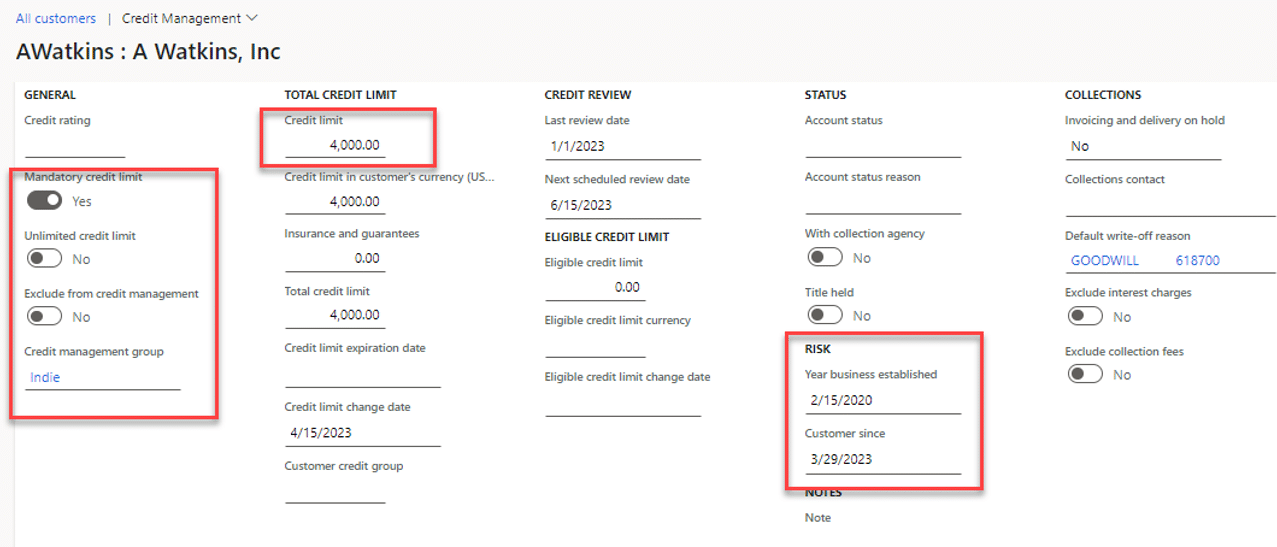The width and height of the screenshot is (1277, 547).
Task: Open the Indie credit management group link
Action: (x=45, y=377)
